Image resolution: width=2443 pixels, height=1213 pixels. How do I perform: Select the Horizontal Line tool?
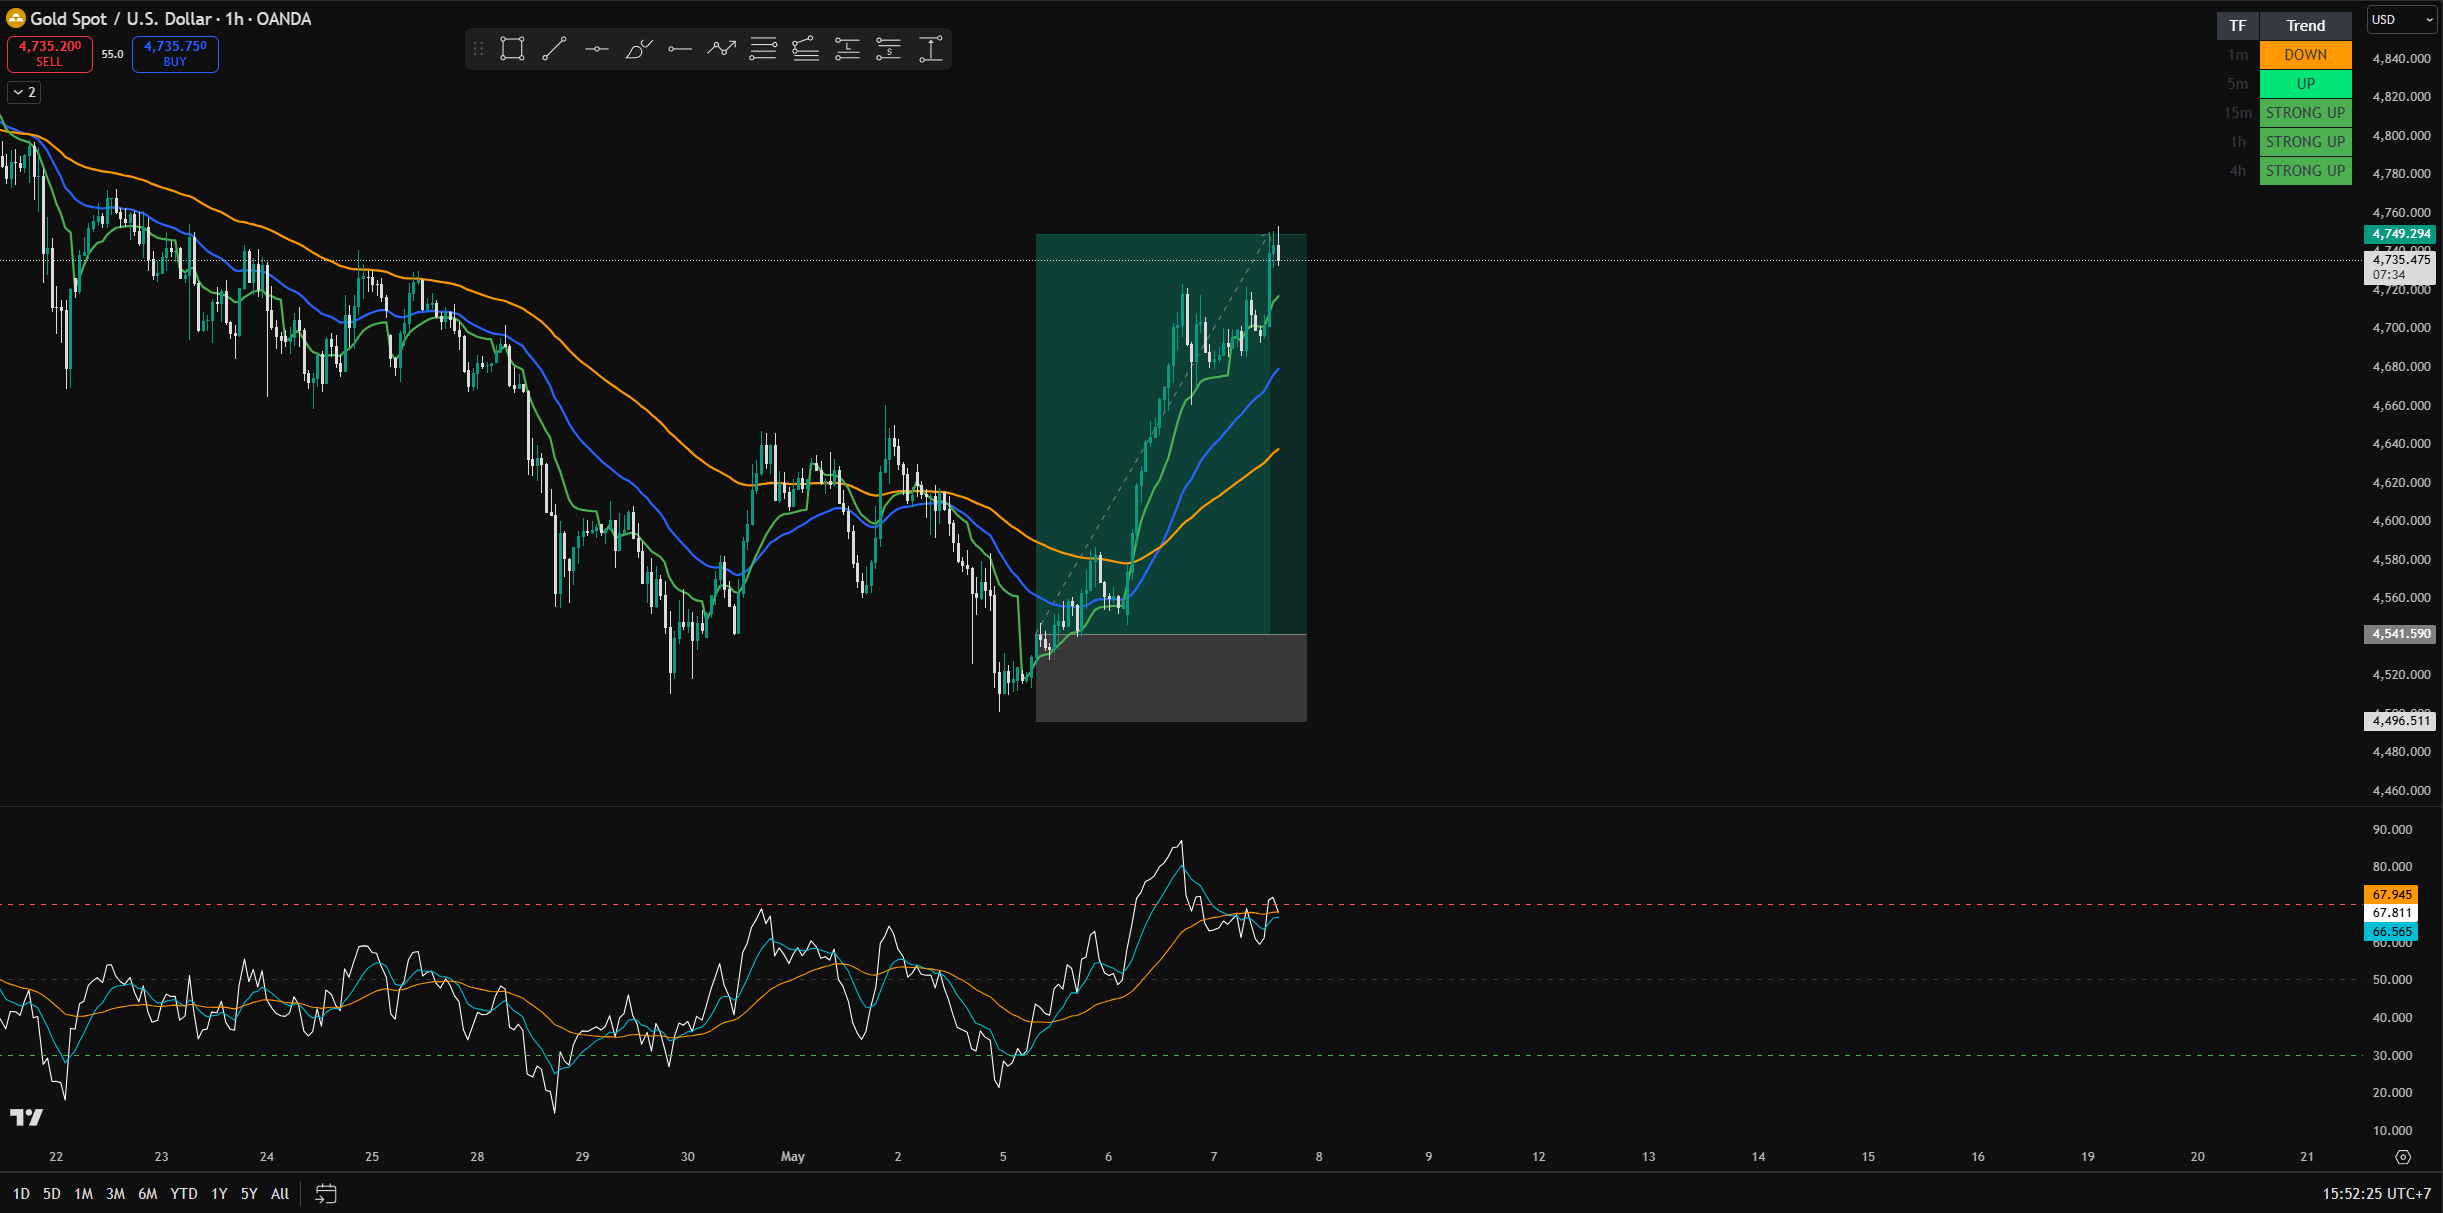(x=596, y=49)
